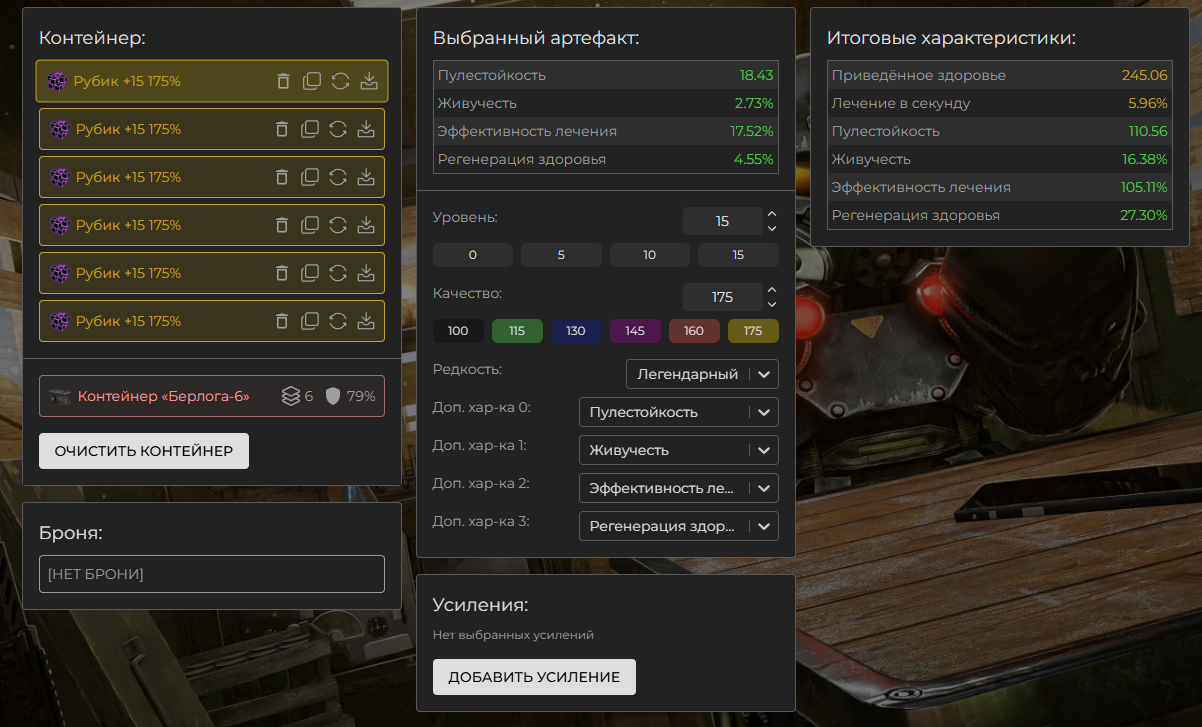Screen dimensions: 1202x727
Task: Decrease Уровень with the down arrow
Action: click(x=771, y=229)
